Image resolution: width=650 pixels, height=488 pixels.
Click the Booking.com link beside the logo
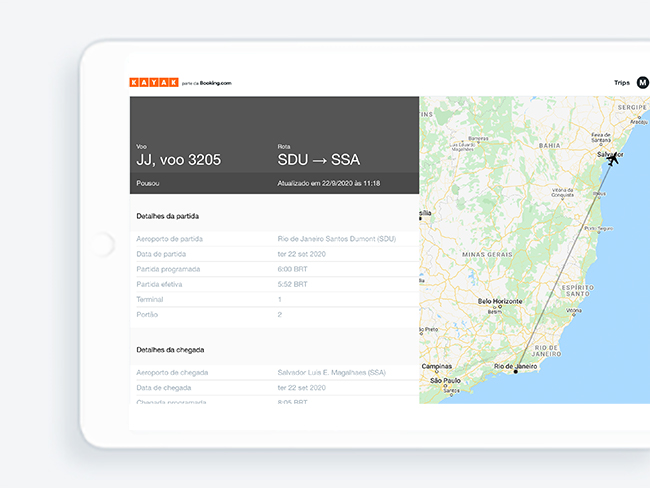(215, 83)
